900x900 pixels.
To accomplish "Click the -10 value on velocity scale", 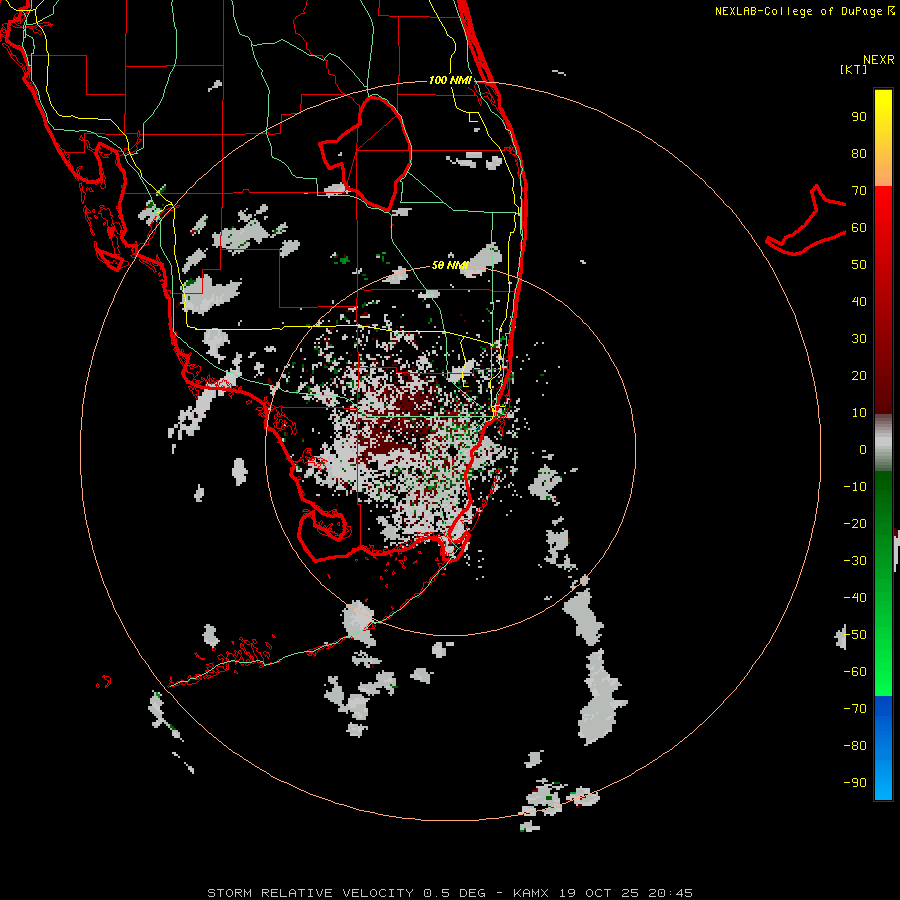I will point(855,487).
